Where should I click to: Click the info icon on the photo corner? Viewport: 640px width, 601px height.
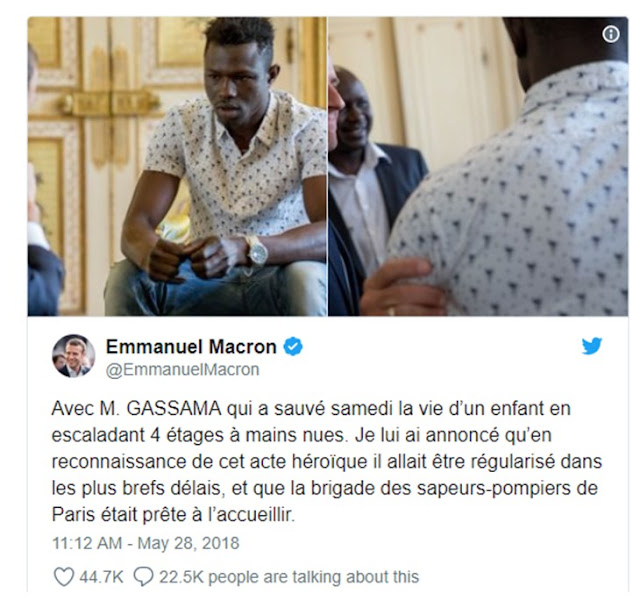[x=611, y=34]
